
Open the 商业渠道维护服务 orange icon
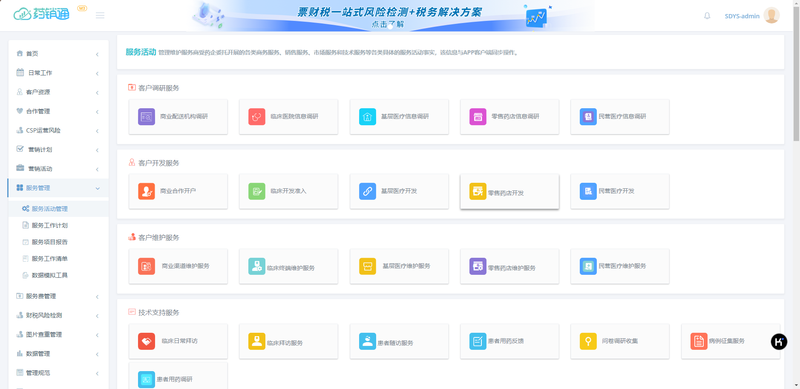146,266
